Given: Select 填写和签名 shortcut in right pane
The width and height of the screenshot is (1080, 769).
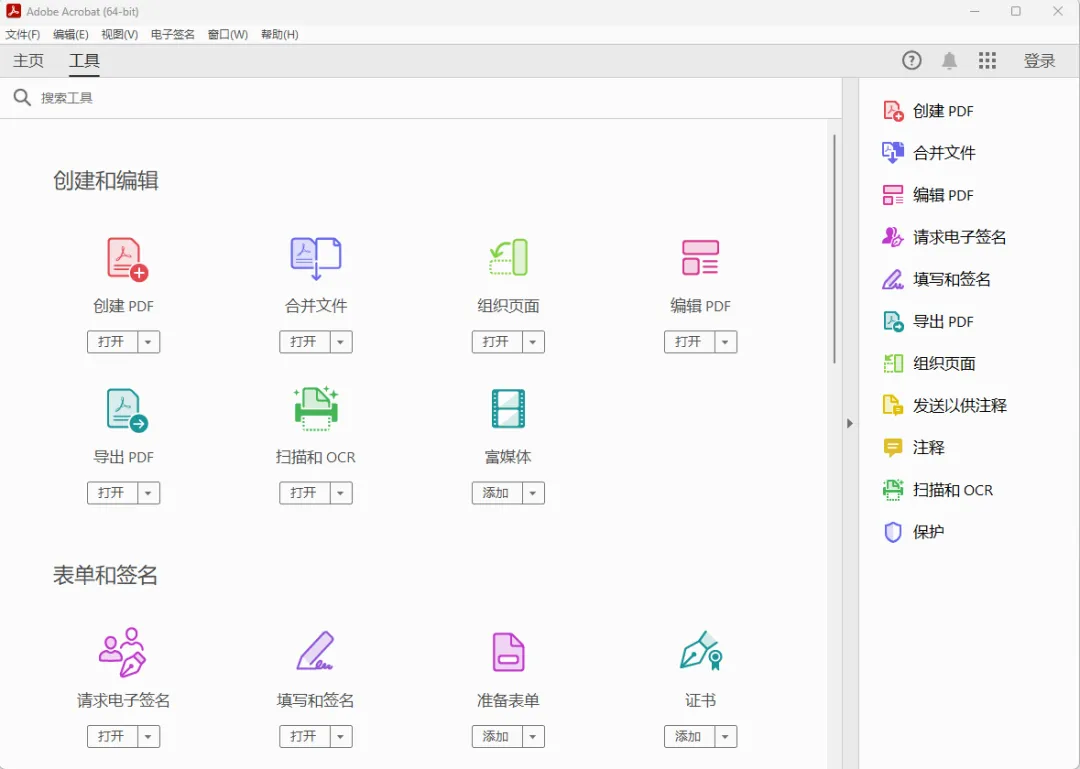Looking at the screenshot, I should 936,279.
